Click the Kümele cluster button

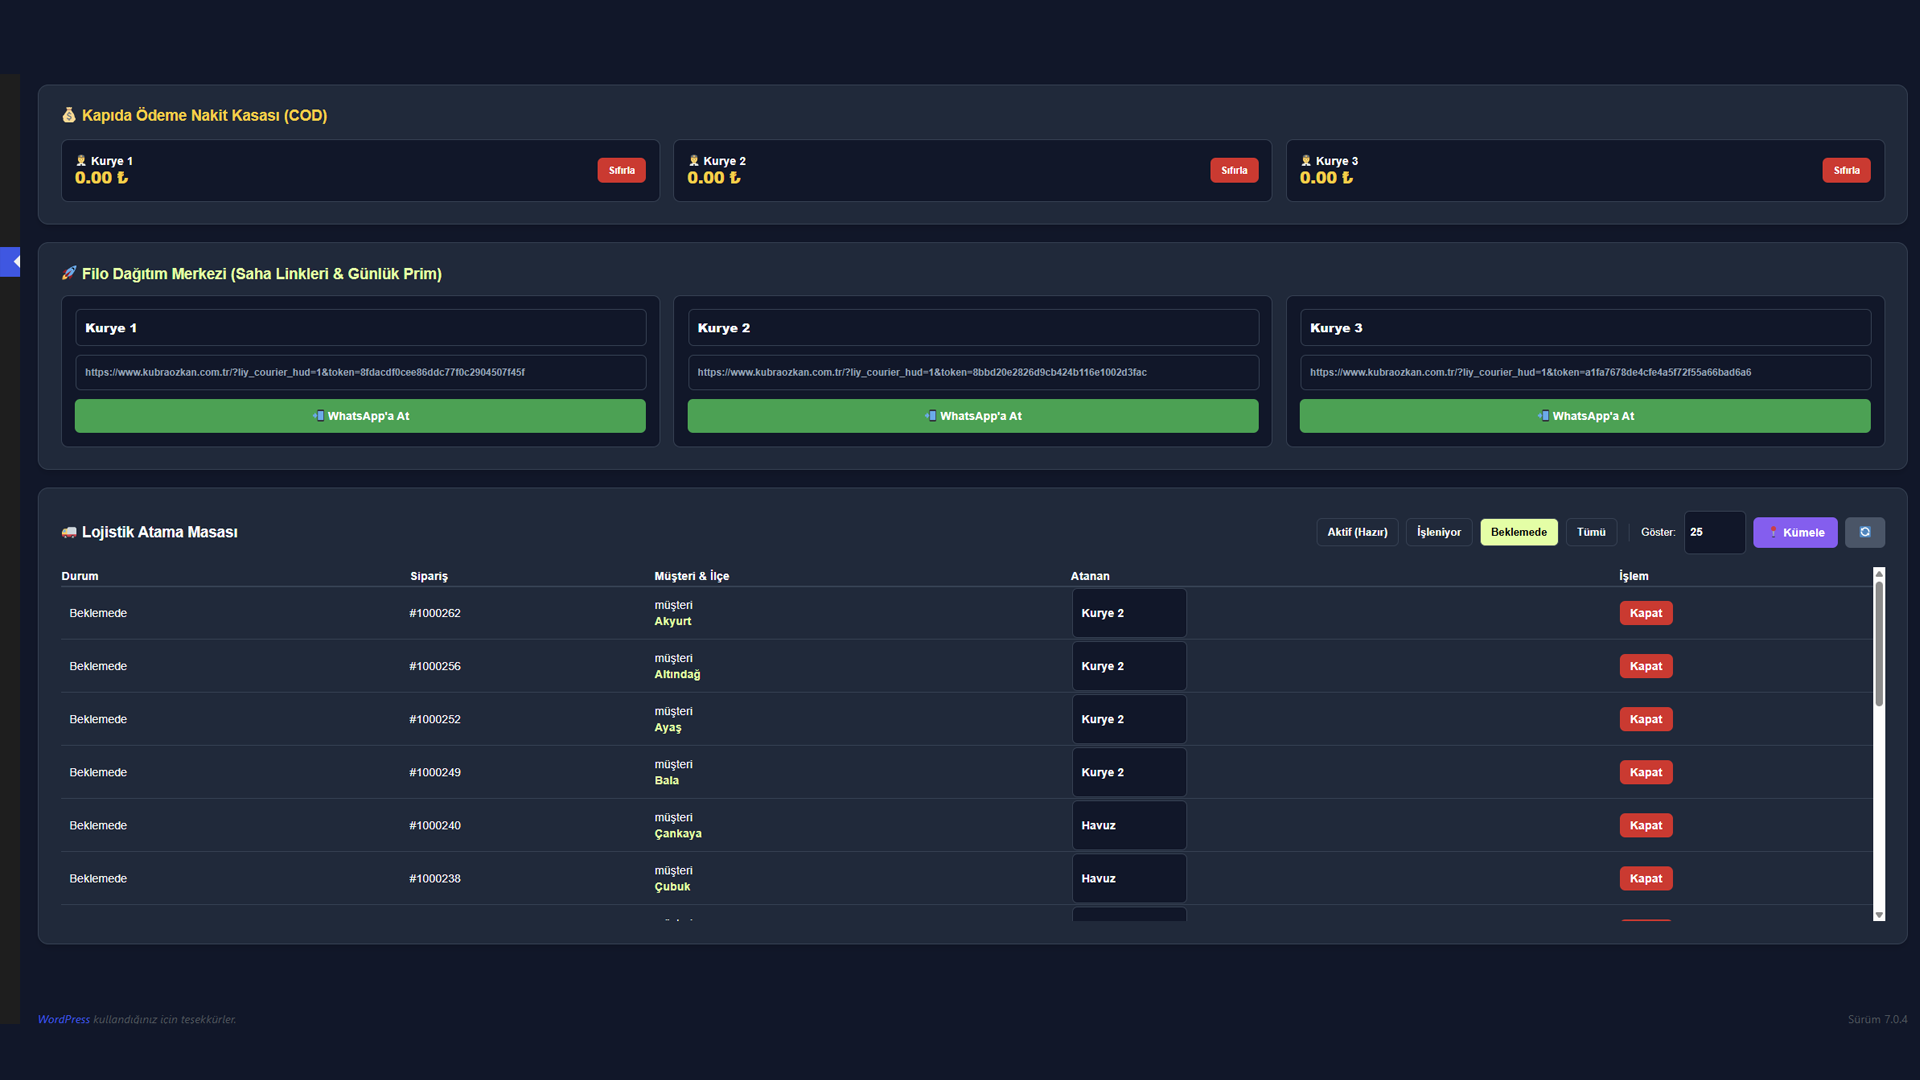click(x=1795, y=532)
